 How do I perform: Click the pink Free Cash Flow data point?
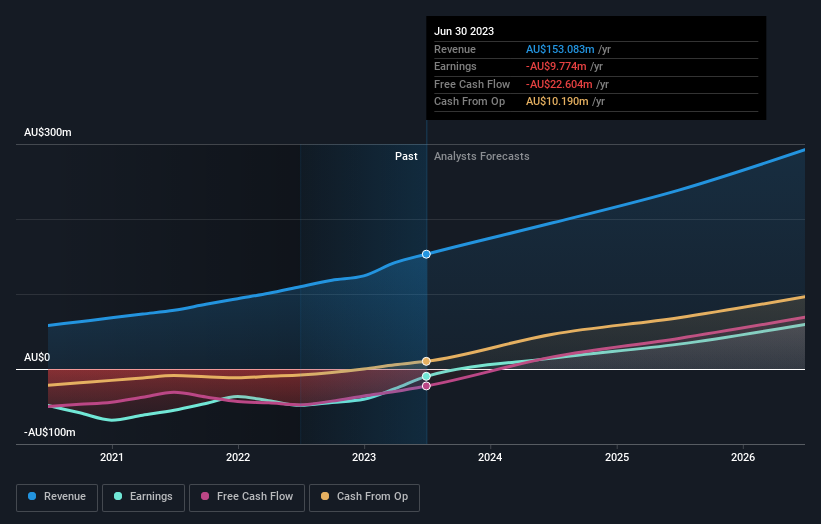426,386
